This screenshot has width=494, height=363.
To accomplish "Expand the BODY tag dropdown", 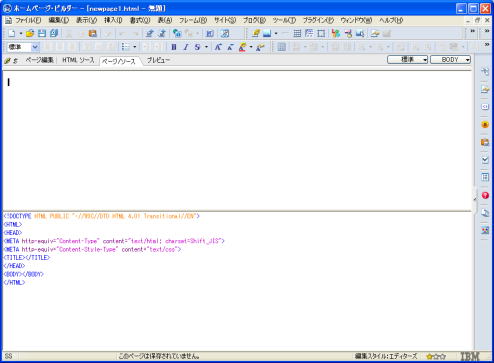I will click(450, 60).
